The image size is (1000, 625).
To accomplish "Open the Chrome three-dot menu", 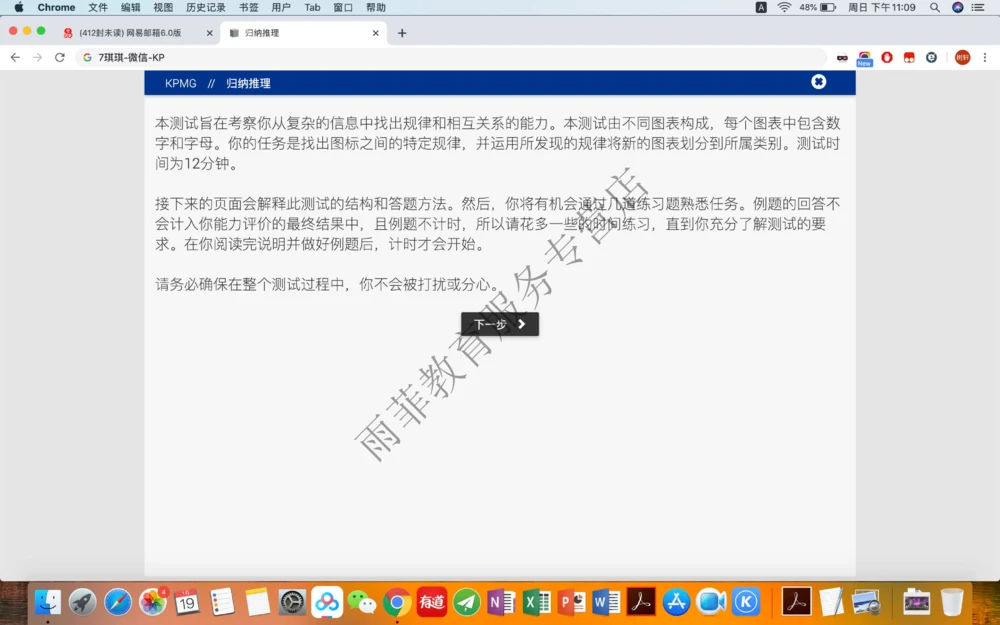I will click(x=986, y=57).
